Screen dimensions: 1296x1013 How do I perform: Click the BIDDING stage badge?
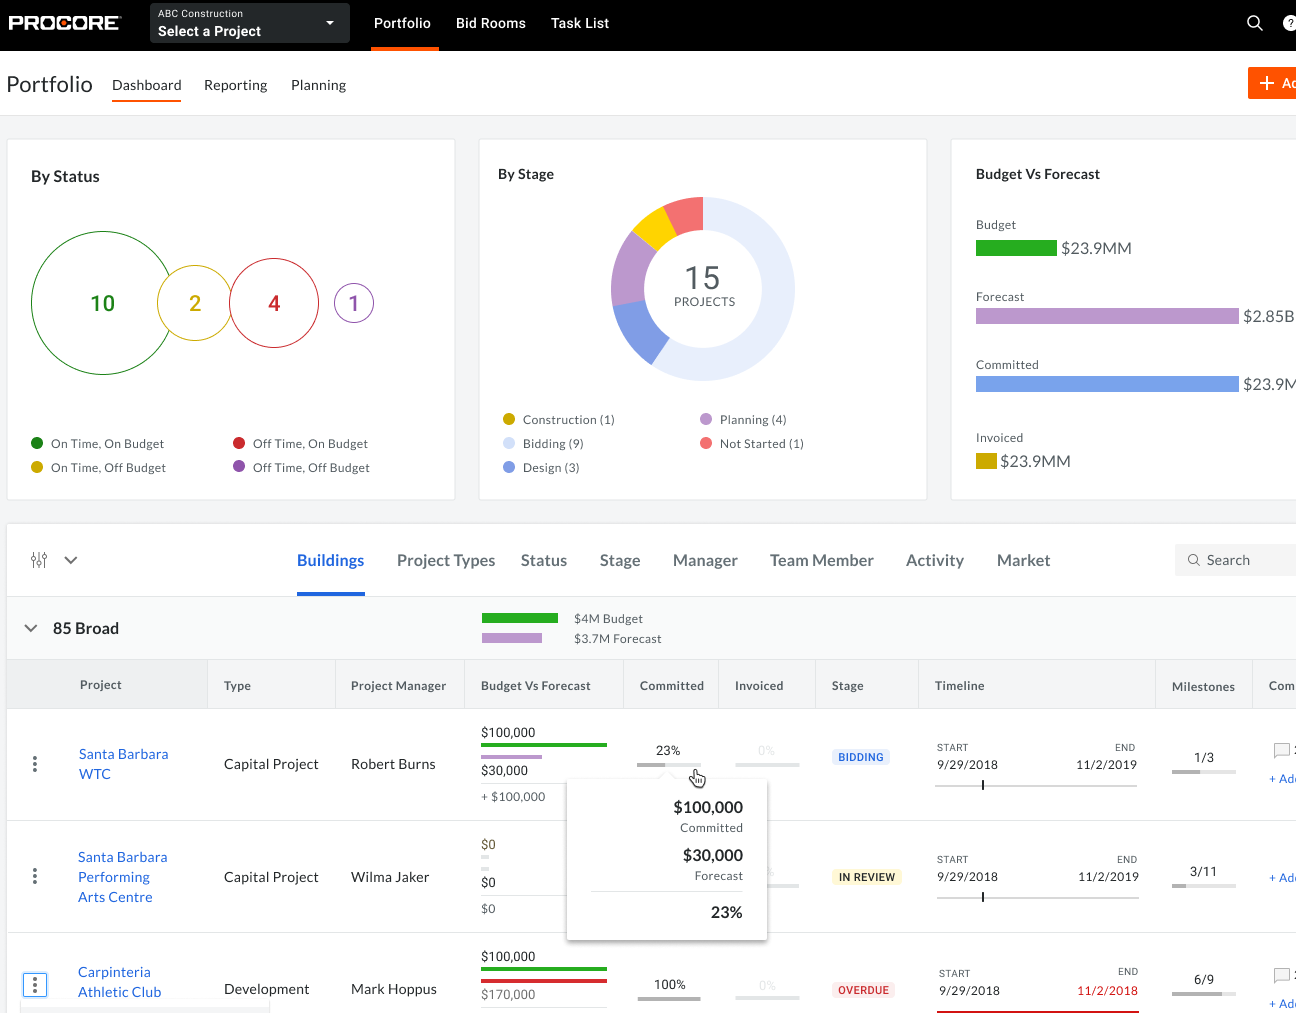tap(861, 757)
